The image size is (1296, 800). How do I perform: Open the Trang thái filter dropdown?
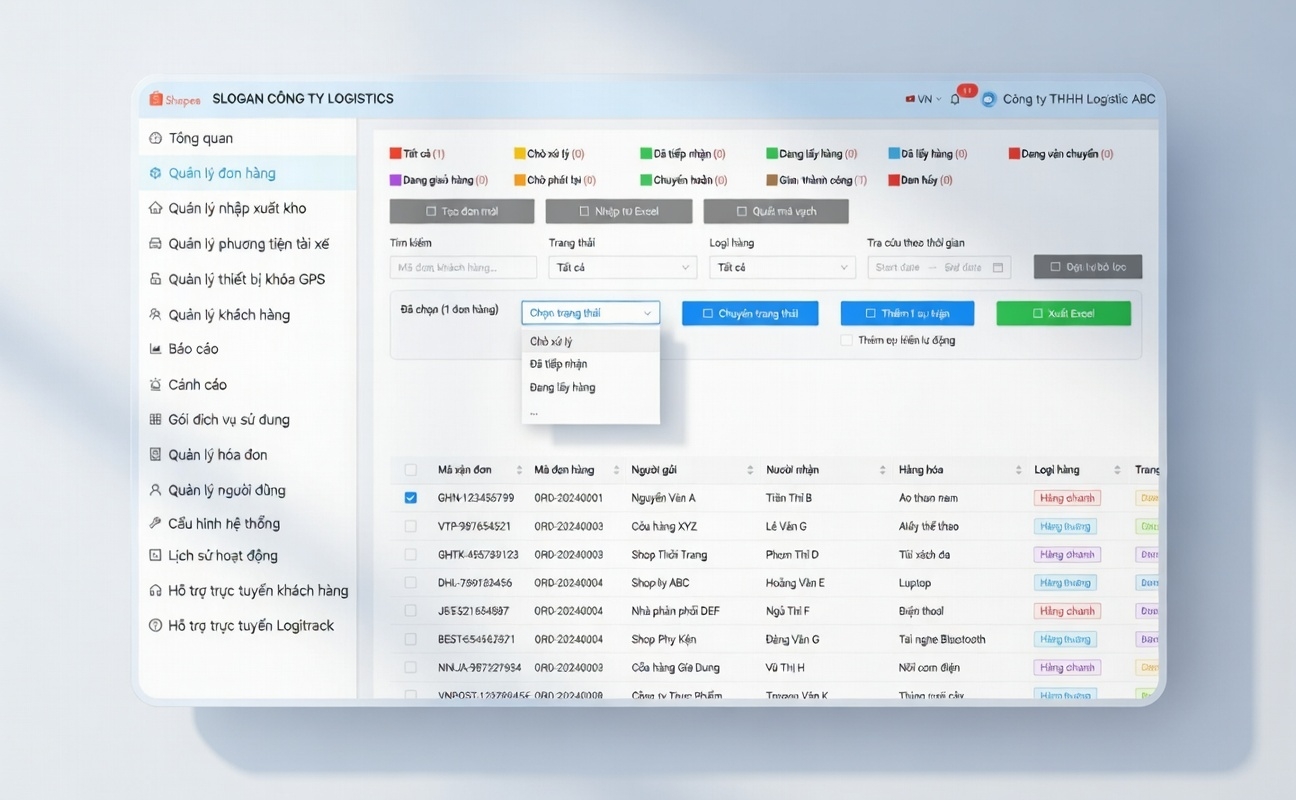[622, 267]
